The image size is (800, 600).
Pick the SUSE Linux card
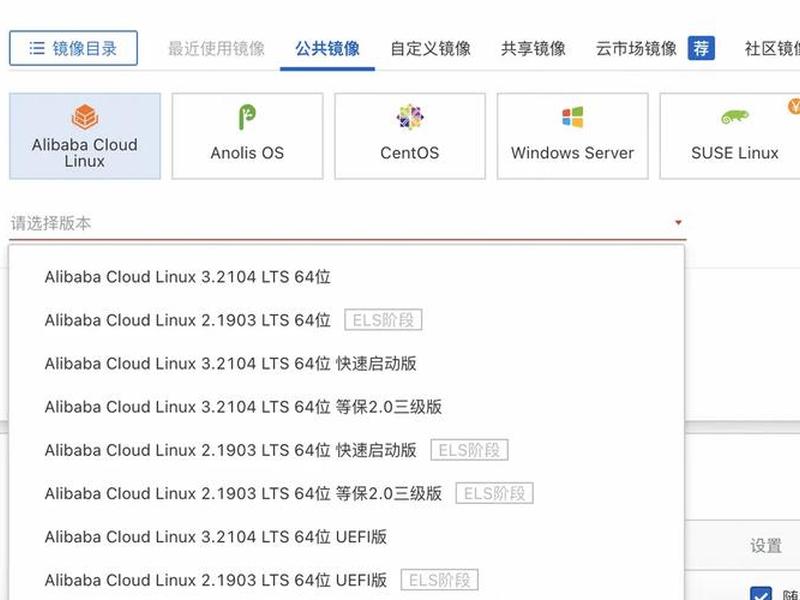[732, 136]
